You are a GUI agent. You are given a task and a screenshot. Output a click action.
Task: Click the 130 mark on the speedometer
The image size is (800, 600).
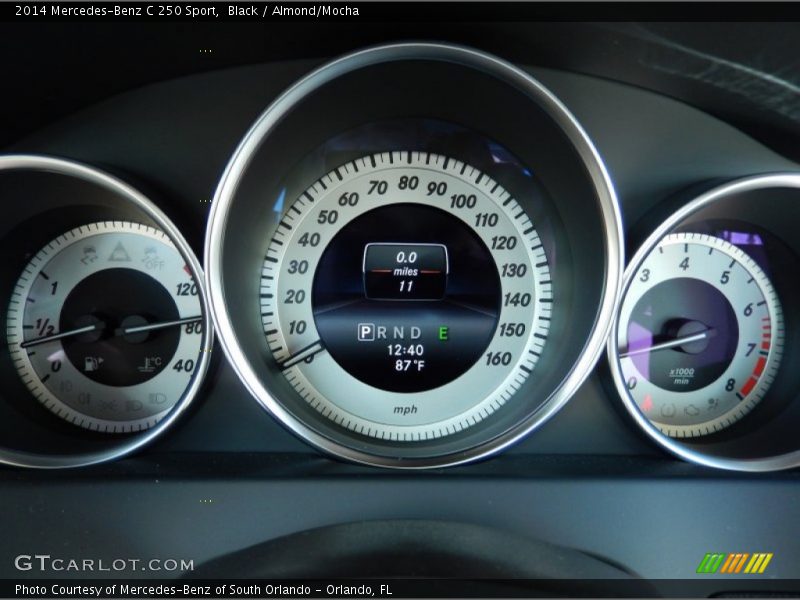[513, 270]
